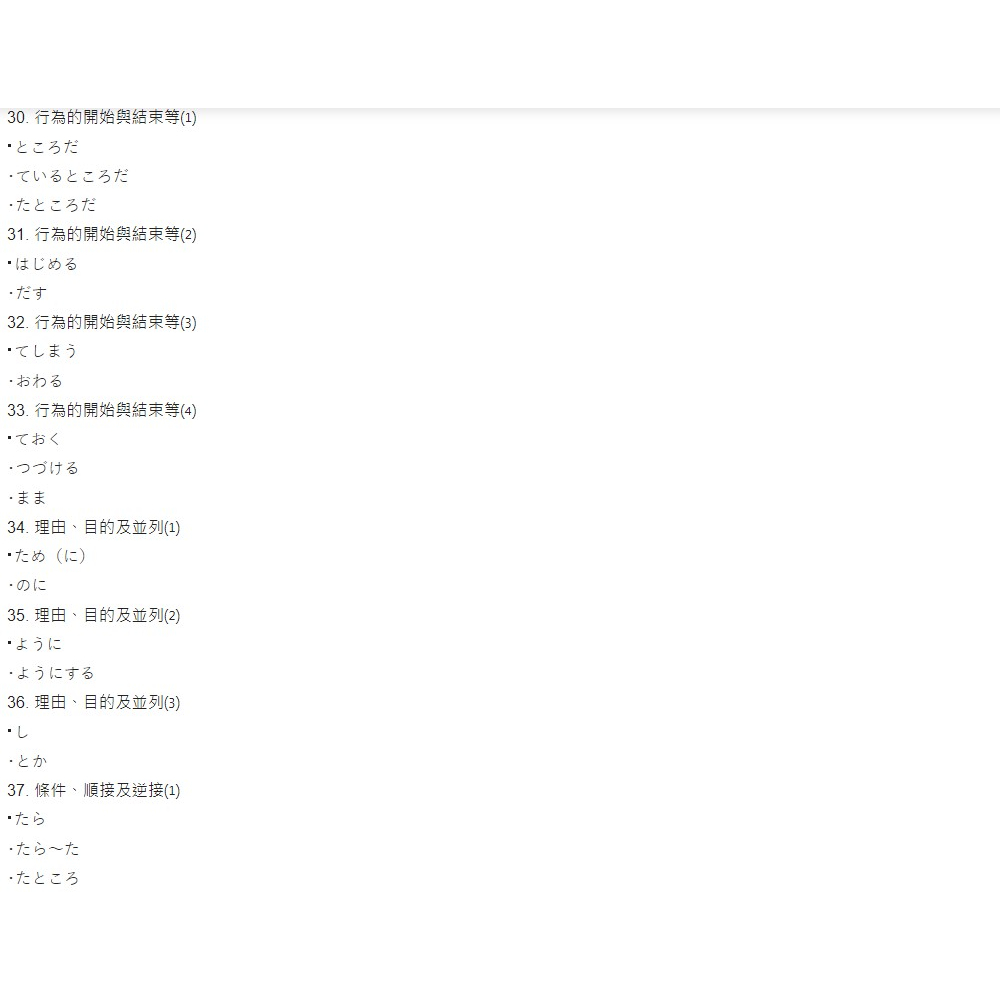
Task: Select the ているところだ line
Action: click(72, 176)
